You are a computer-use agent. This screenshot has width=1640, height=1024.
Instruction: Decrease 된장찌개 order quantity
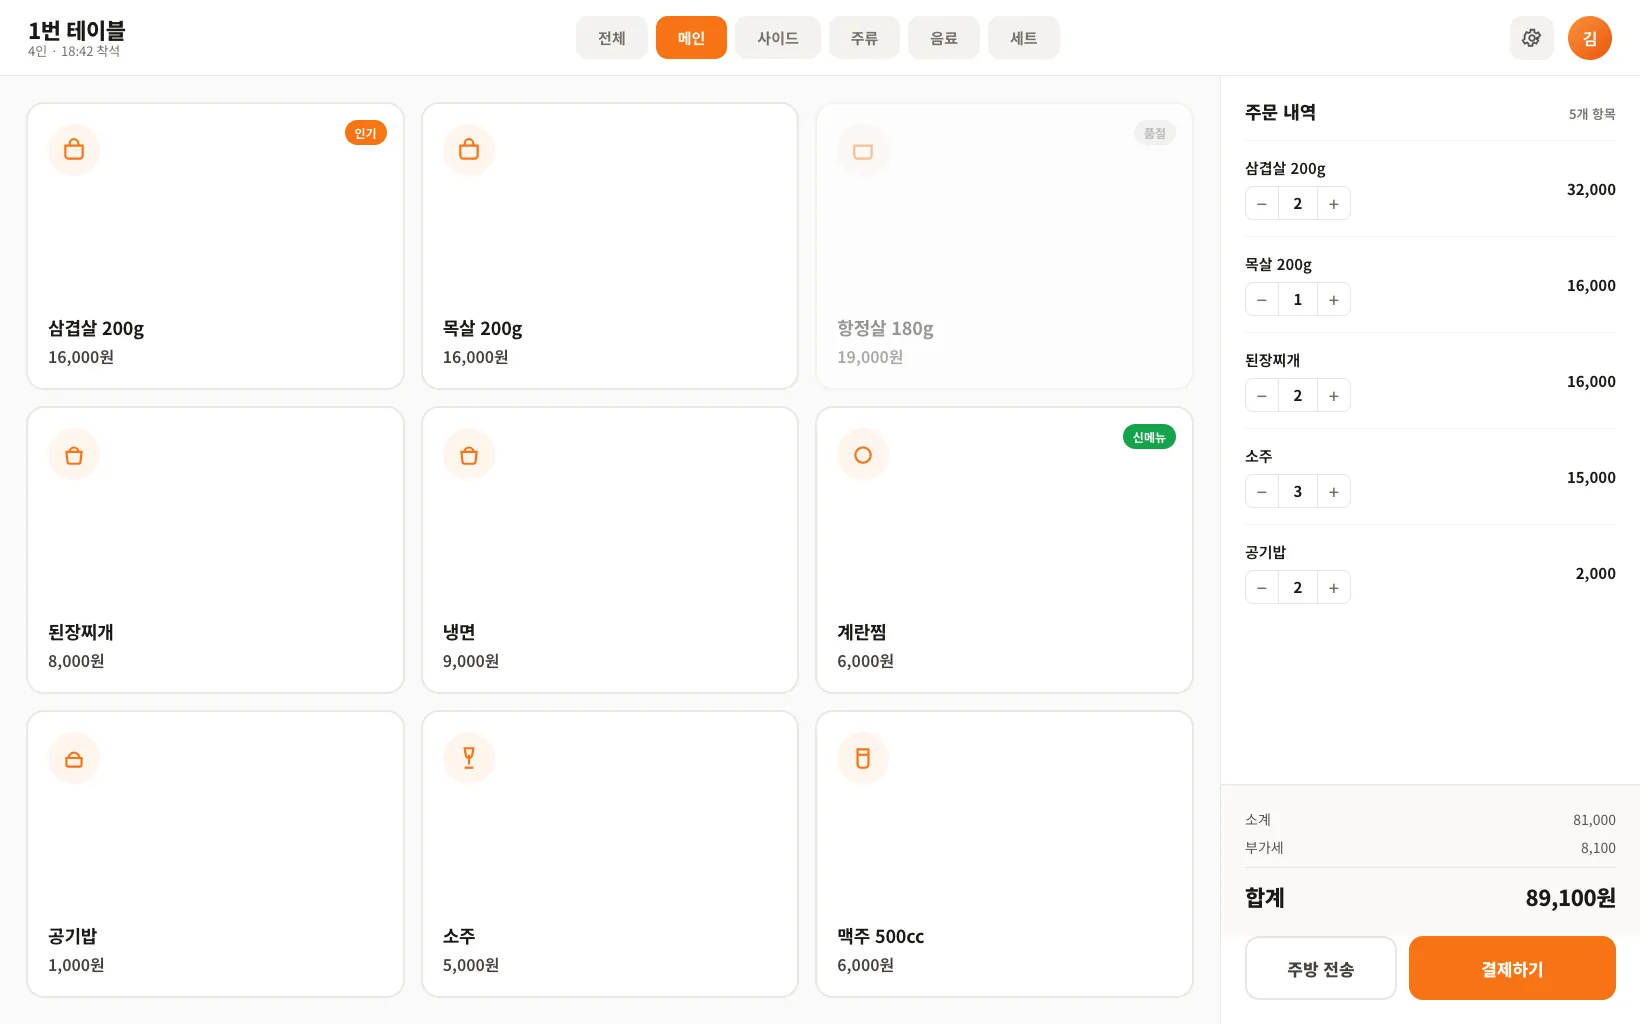tap(1262, 396)
